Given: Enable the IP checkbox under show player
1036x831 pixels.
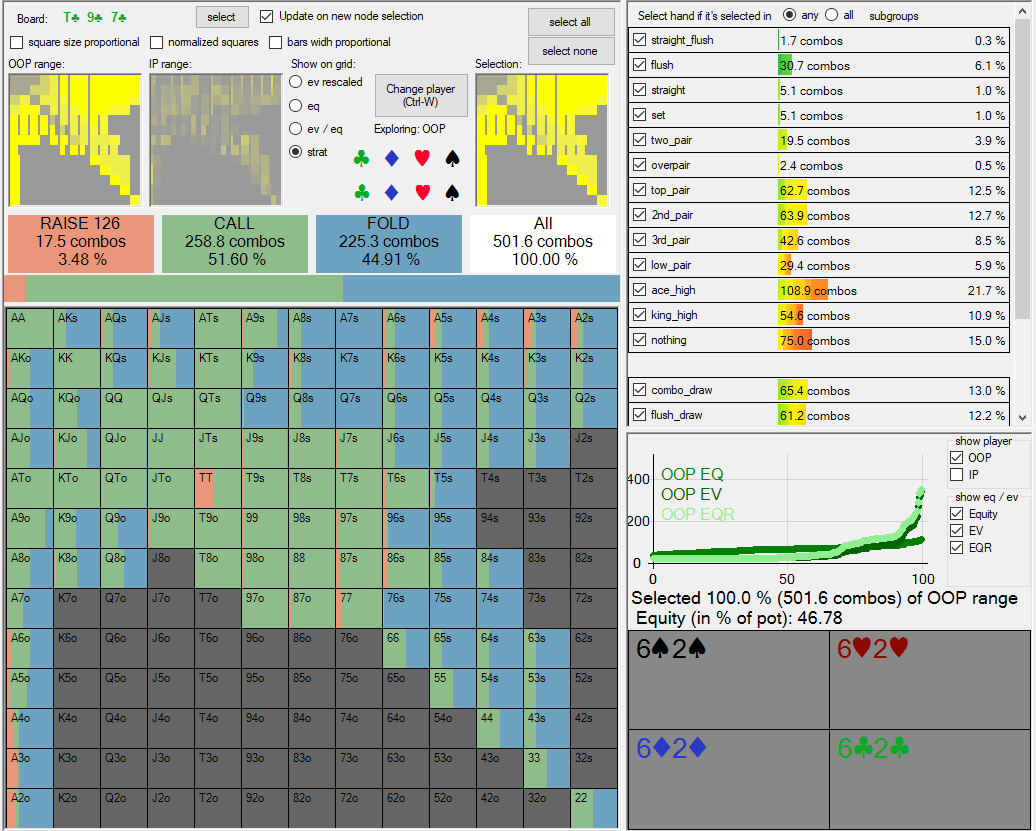Looking at the screenshot, I should (x=958, y=474).
